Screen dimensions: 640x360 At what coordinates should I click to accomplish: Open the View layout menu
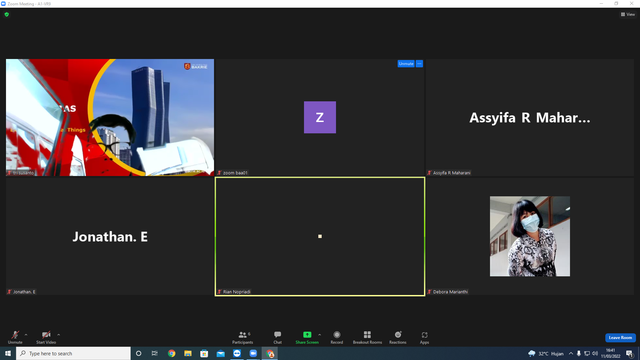[628, 14]
